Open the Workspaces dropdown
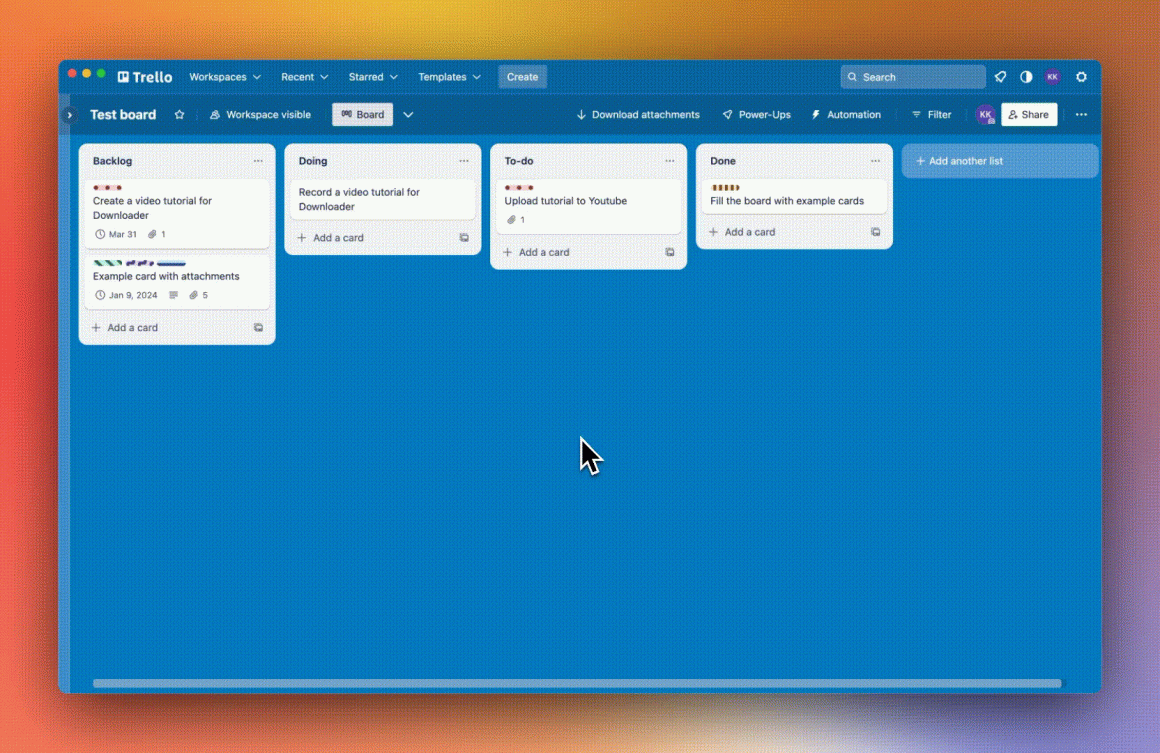 click(225, 77)
